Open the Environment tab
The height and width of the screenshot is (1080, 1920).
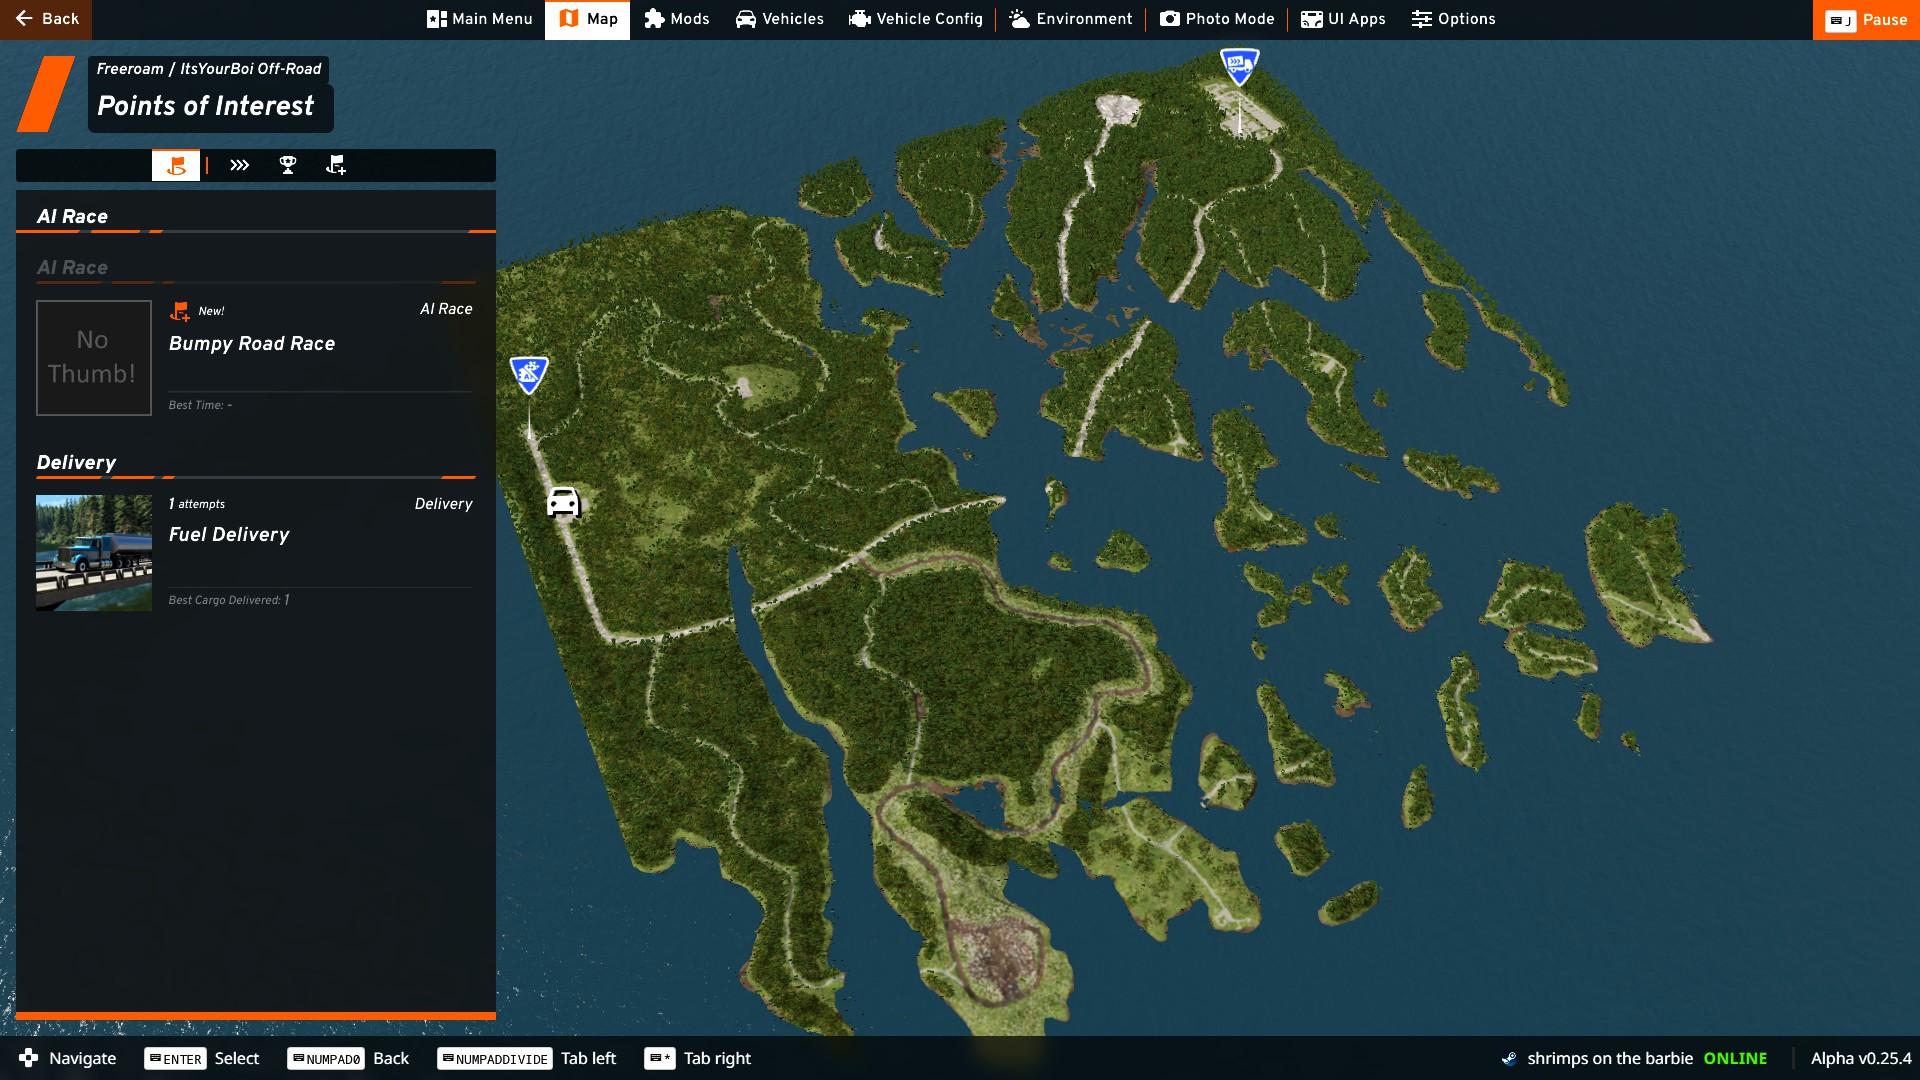click(x=1071, y=19)
